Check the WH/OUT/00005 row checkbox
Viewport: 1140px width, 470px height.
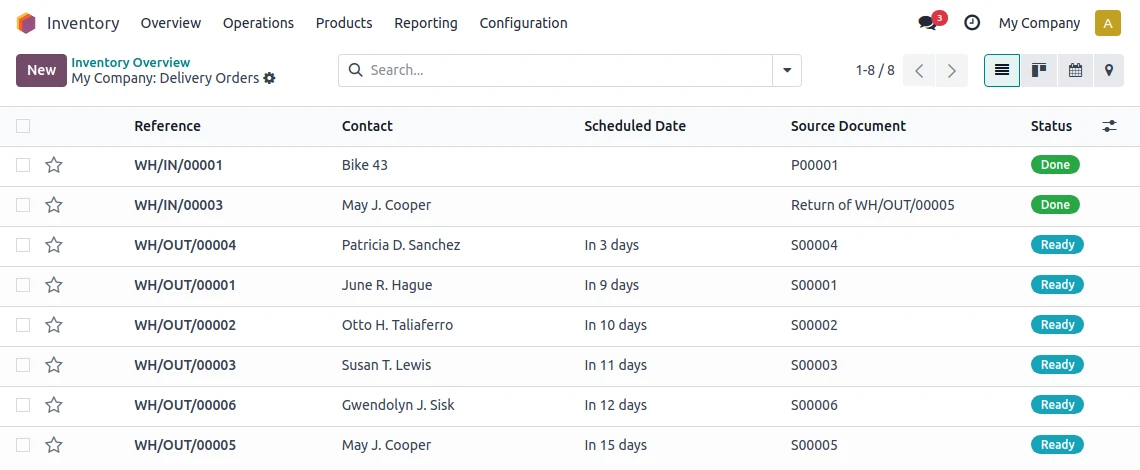23,445
